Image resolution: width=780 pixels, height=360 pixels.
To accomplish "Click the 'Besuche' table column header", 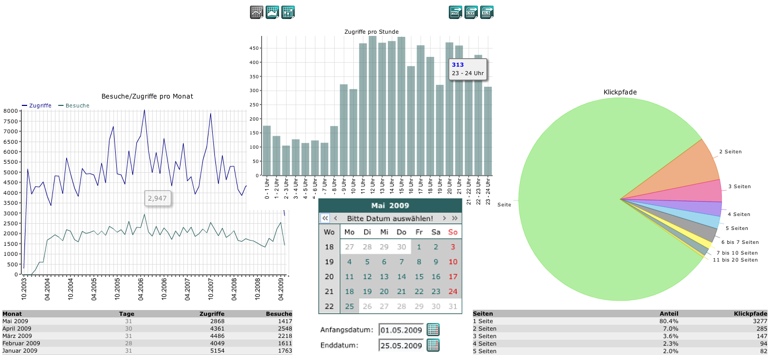I will [x=279, y=314].
